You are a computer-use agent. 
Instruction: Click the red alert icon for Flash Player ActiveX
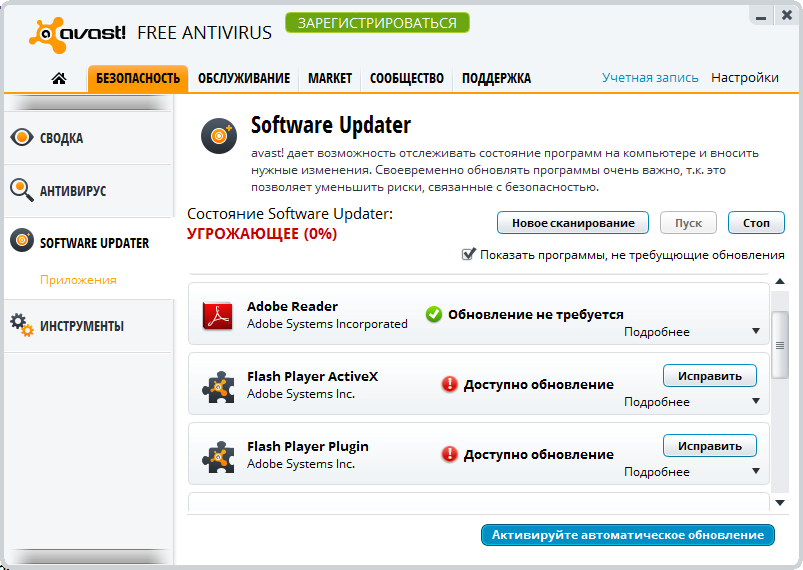click(x=449, y=384)
